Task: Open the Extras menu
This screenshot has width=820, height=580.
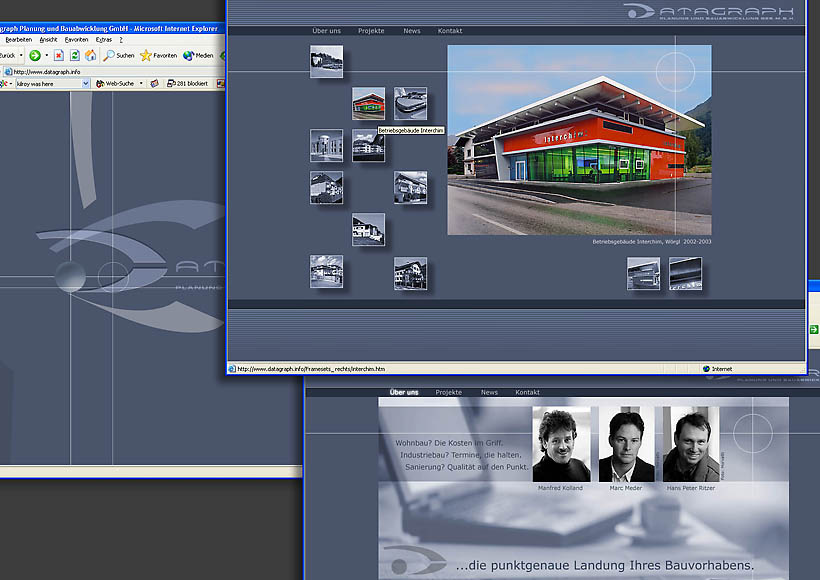Action: pyautogui.click(x=101, y=39)
